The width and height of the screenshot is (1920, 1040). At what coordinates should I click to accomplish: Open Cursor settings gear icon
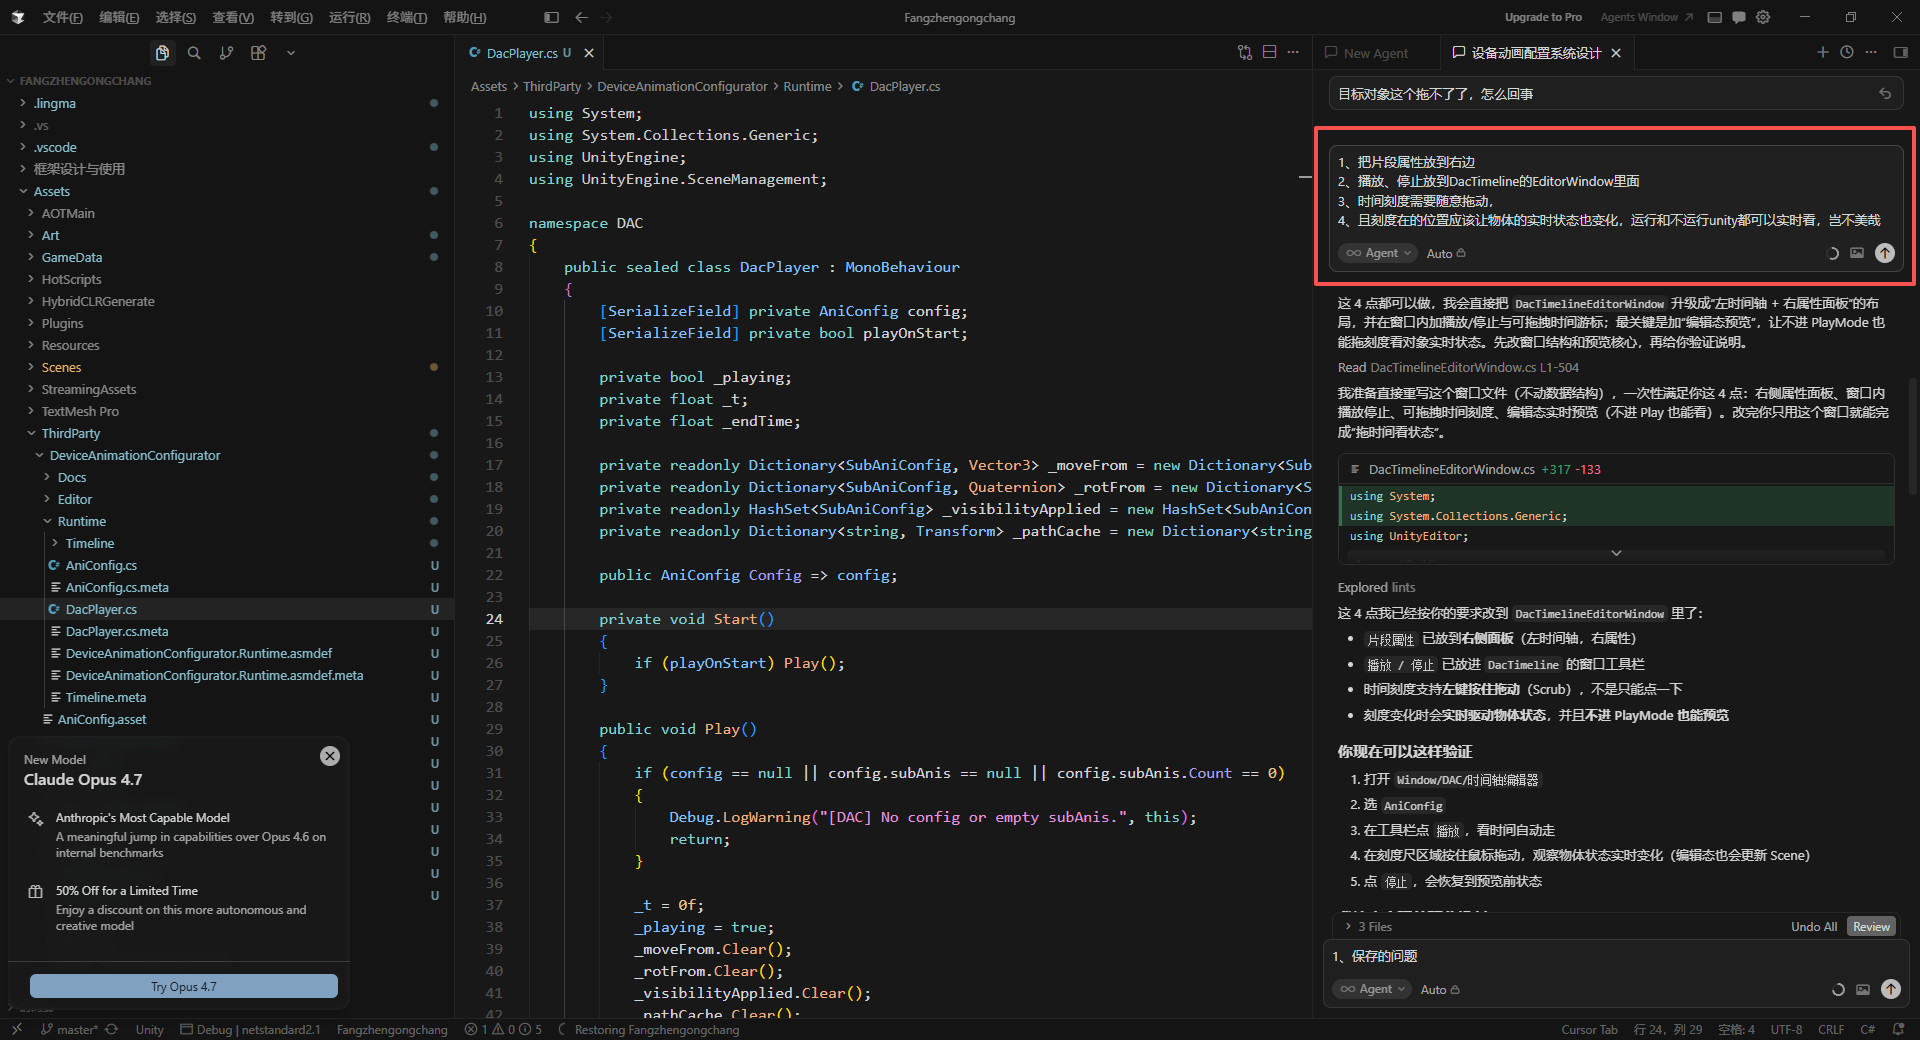1763,17
